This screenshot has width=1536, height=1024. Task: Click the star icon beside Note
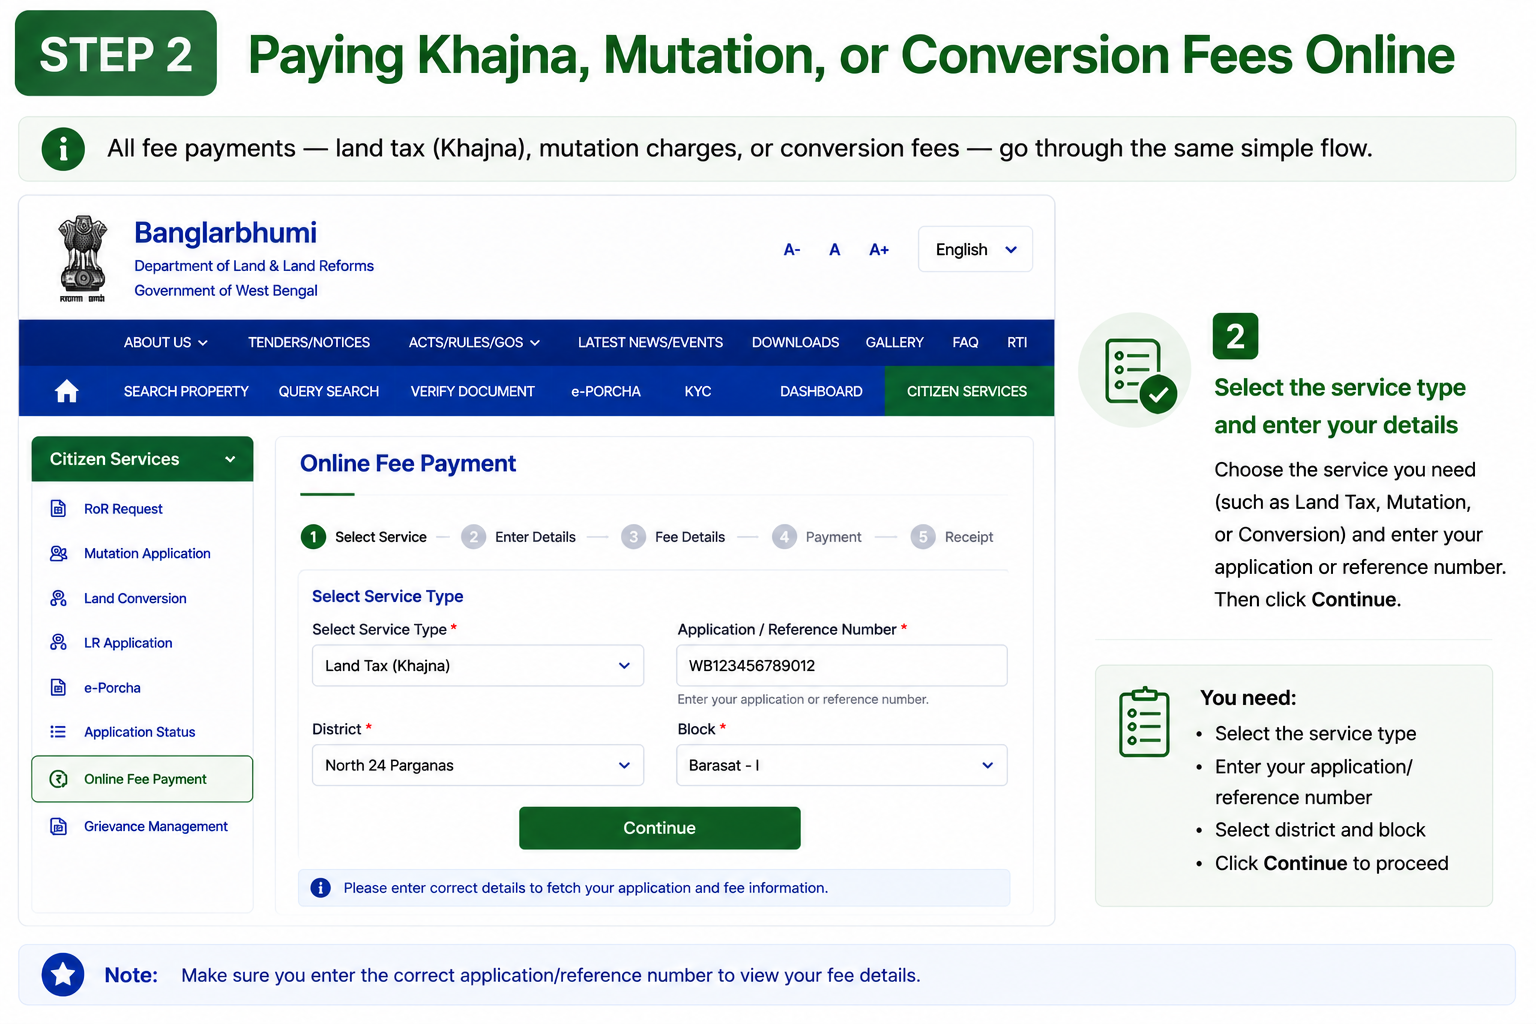(63, 975)
